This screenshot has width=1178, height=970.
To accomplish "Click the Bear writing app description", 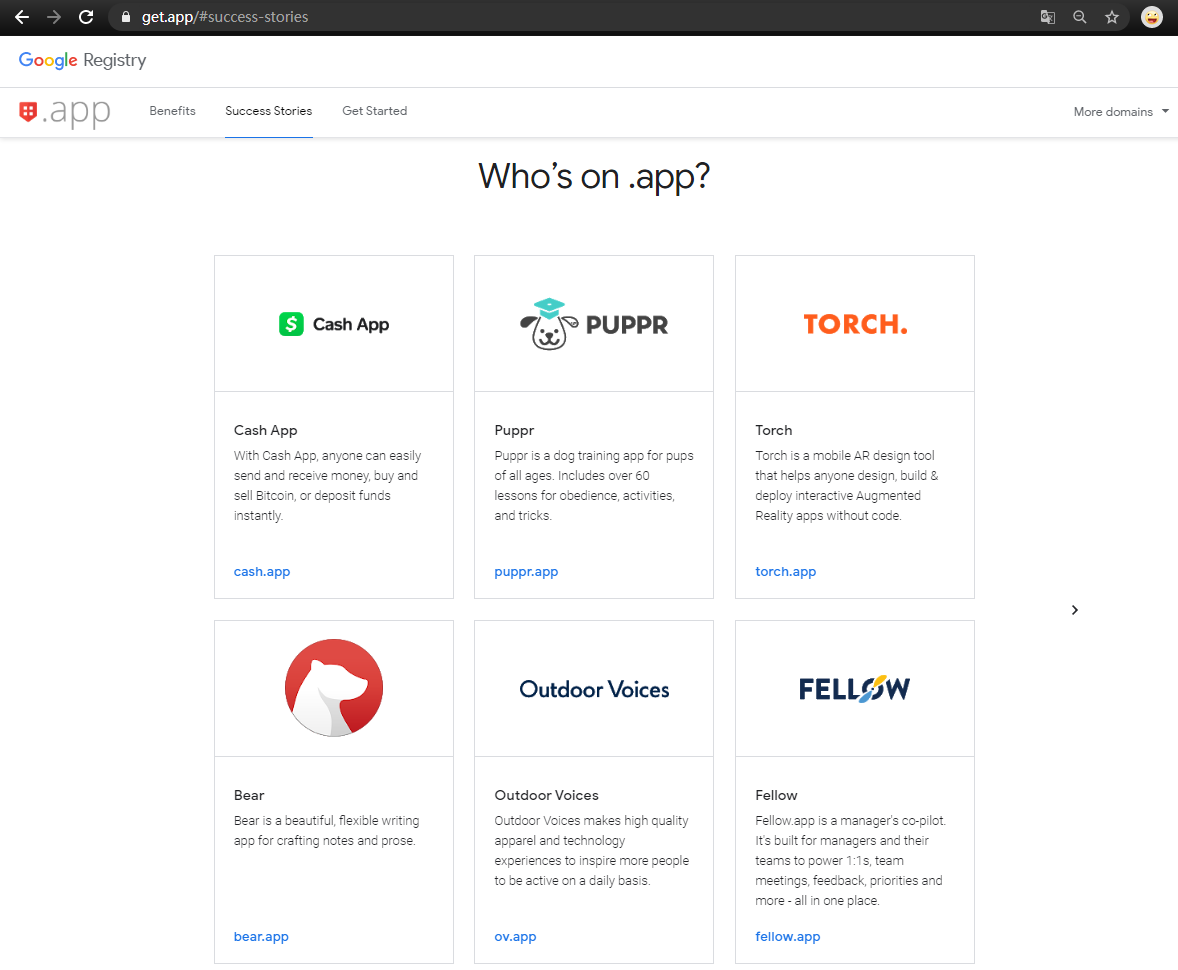I will [327, 831].
